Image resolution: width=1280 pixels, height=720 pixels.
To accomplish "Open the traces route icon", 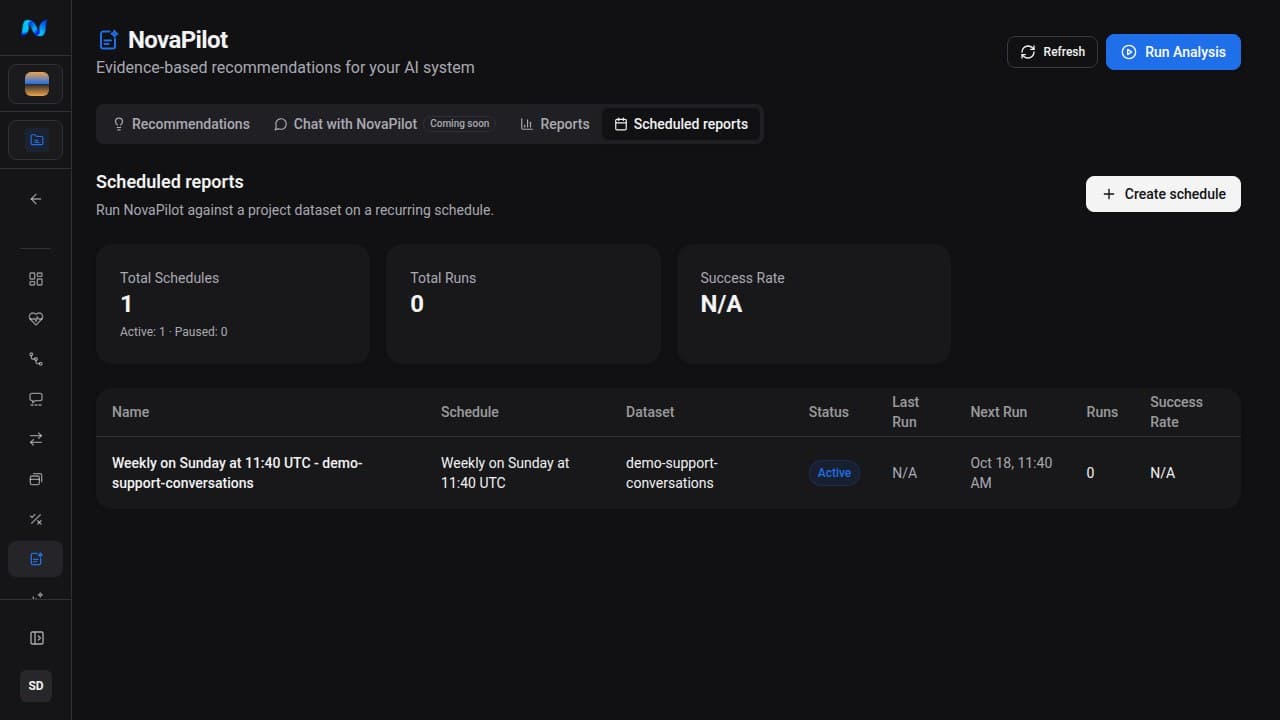I will coord(36,359).
